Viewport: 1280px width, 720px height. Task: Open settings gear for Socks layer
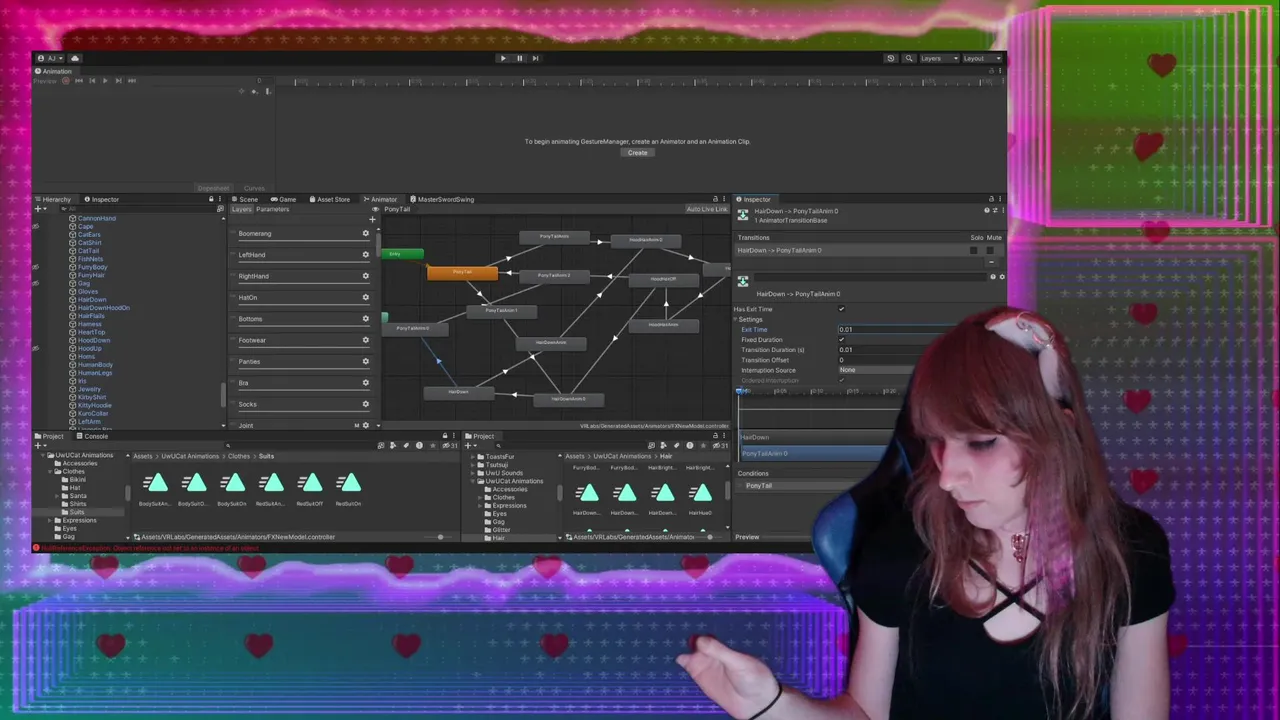(365, 404)
